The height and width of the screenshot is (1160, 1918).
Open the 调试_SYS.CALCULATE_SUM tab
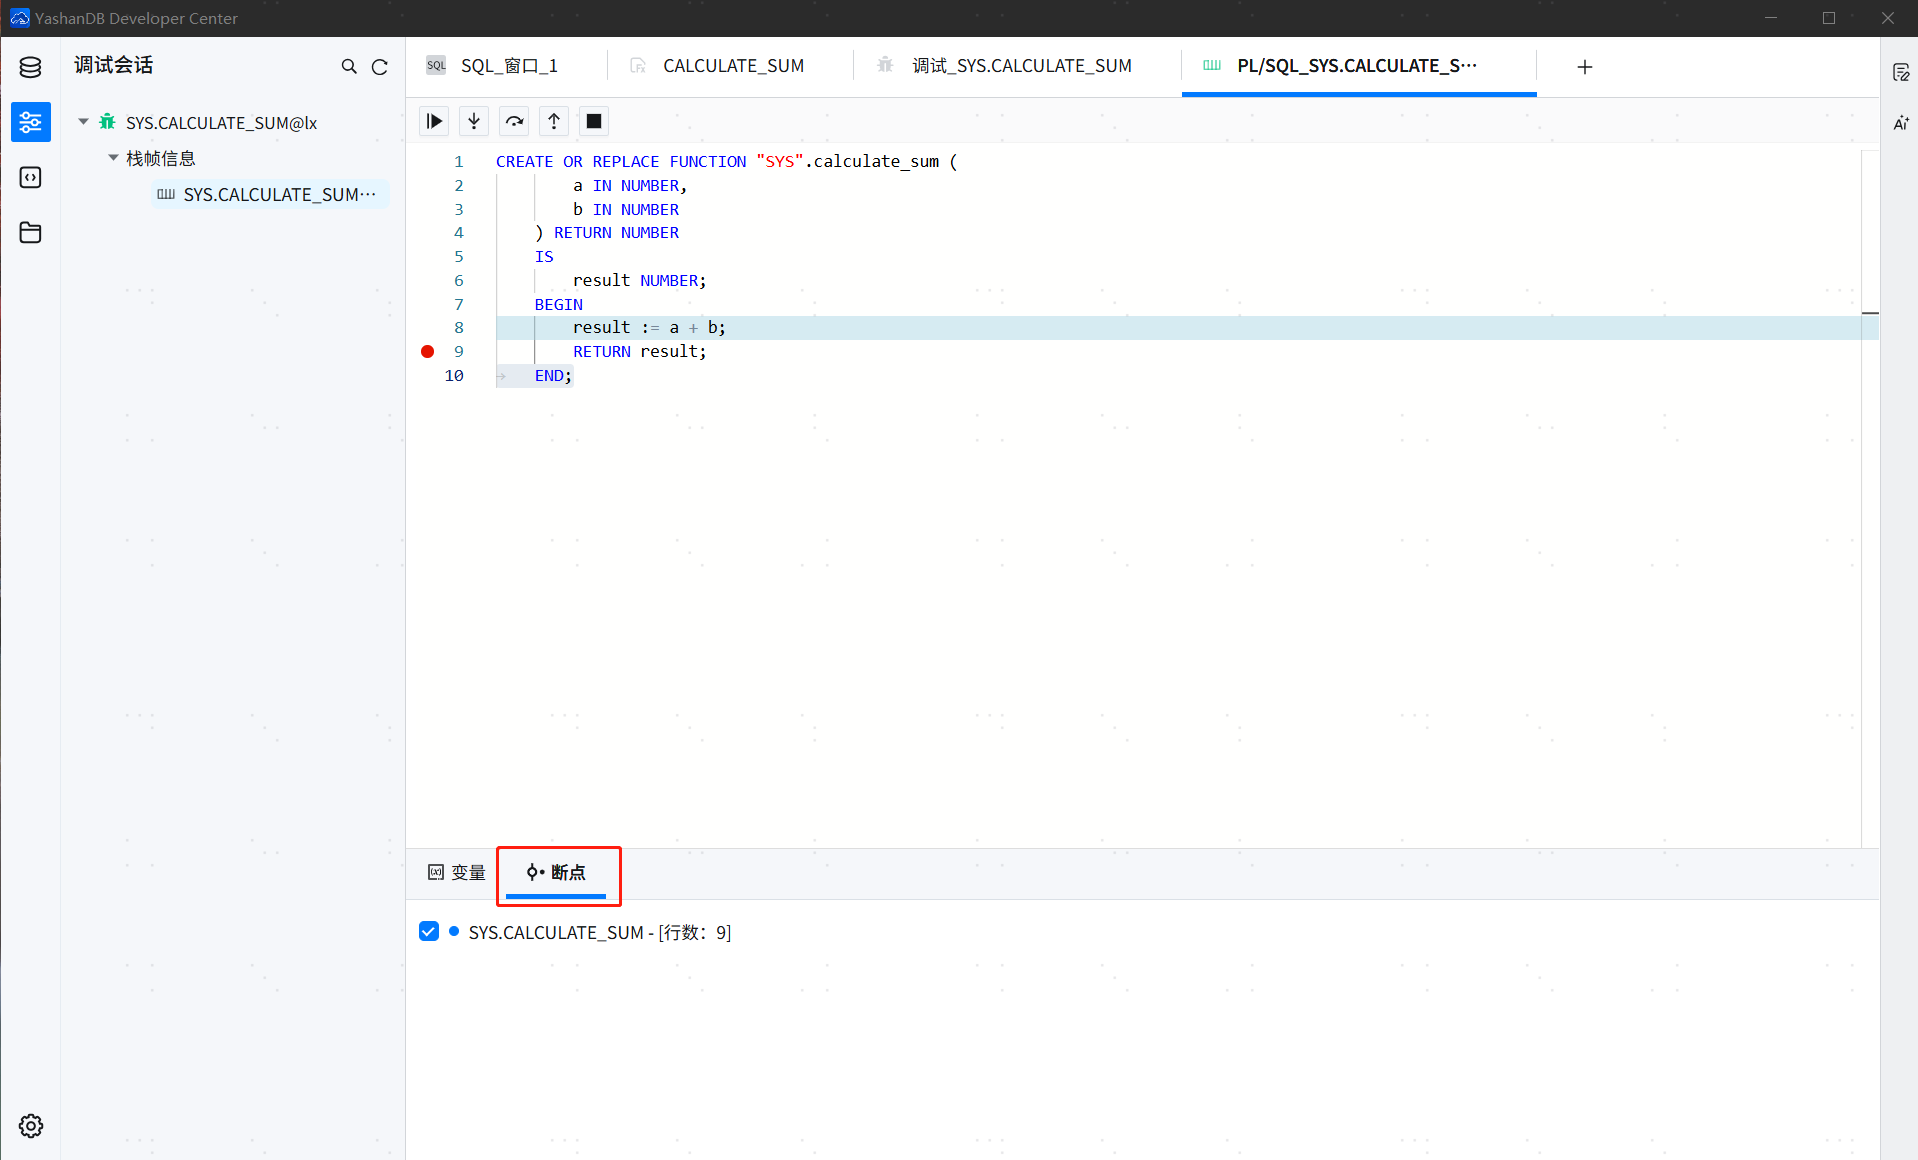1020,66
